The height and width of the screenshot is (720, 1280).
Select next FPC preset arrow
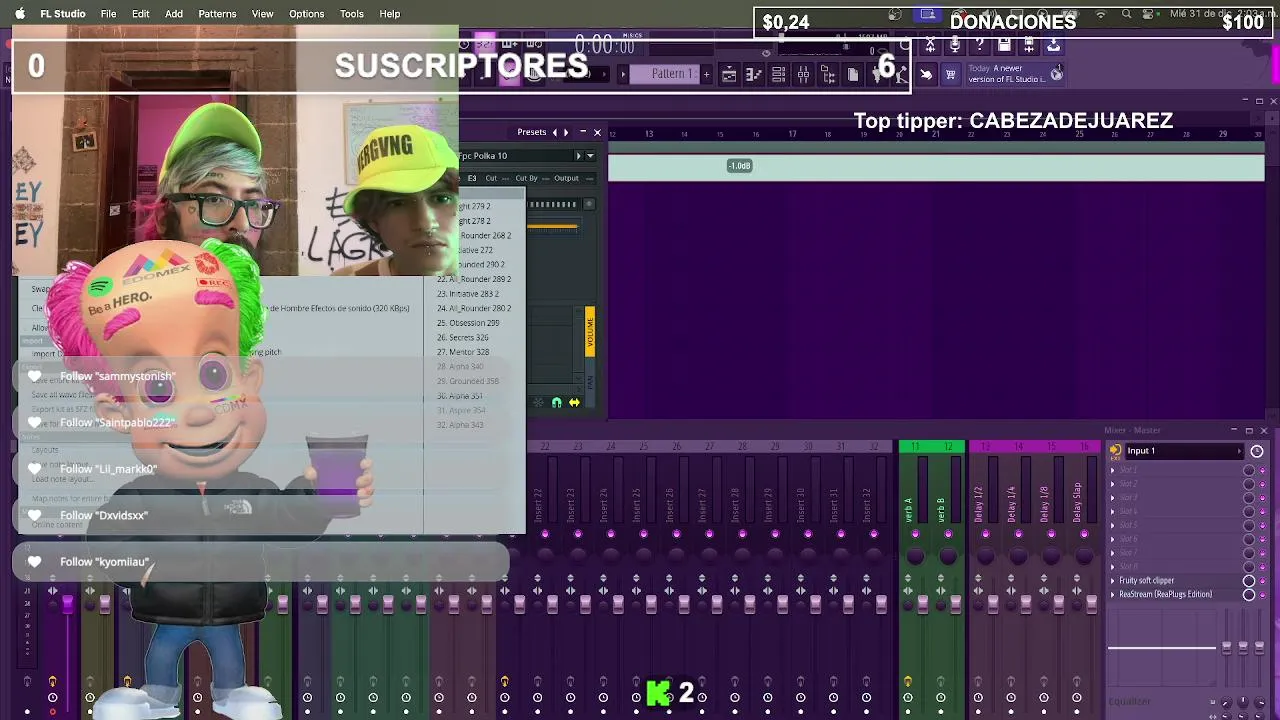click(x=566, y=132)
